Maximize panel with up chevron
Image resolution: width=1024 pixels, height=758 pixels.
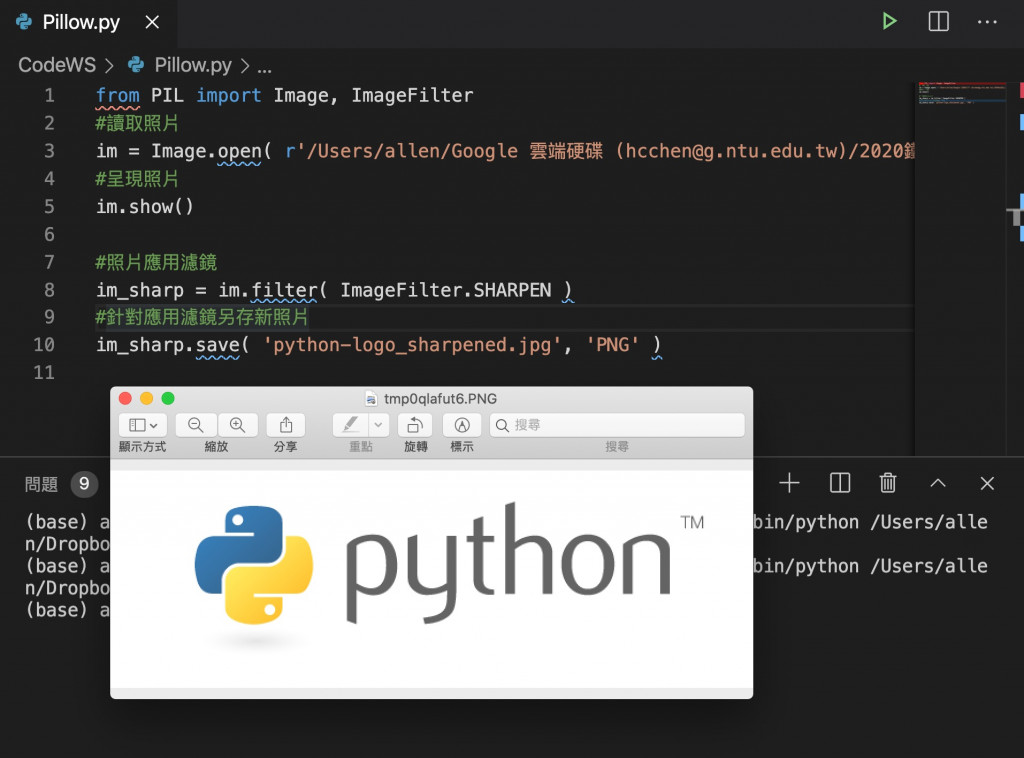[938, 483]
